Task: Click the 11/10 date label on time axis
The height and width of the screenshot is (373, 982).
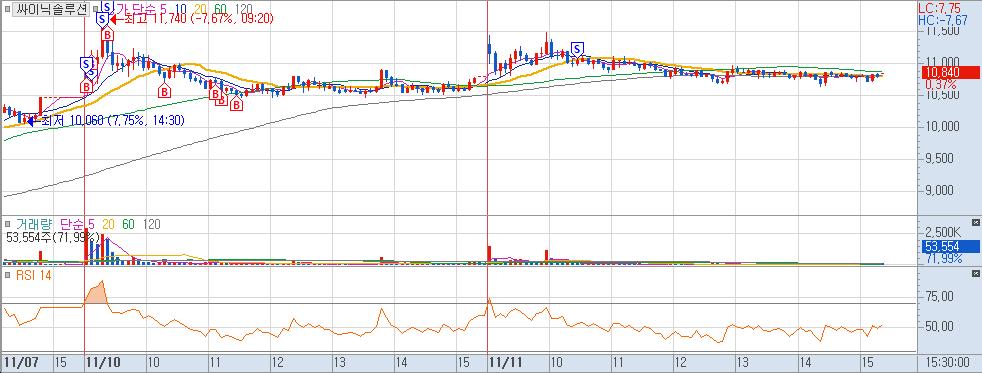Action: (x=104, y=362)
